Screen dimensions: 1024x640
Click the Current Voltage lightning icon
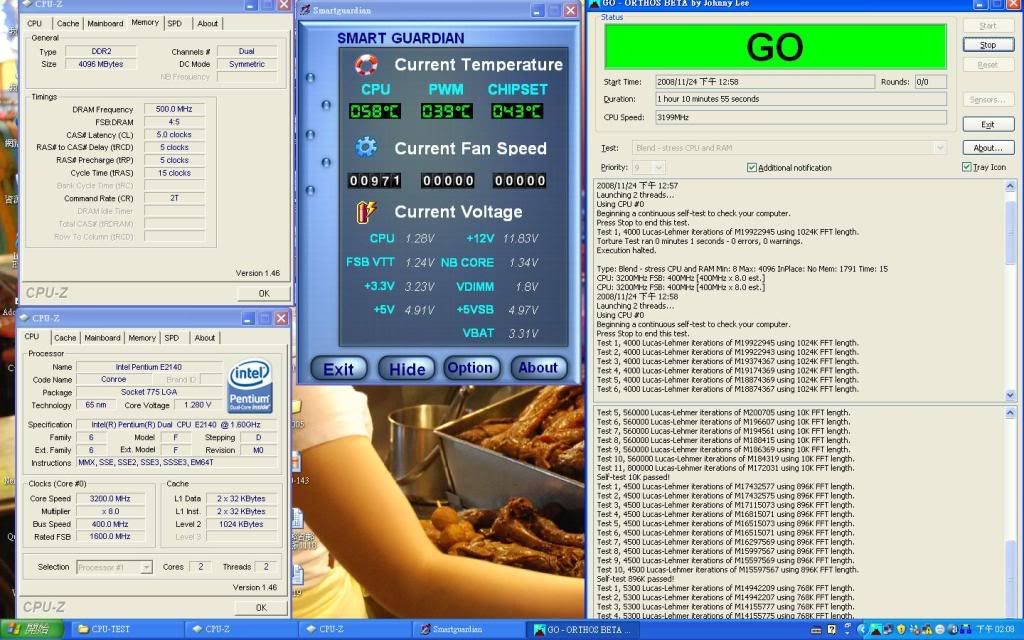366,212
